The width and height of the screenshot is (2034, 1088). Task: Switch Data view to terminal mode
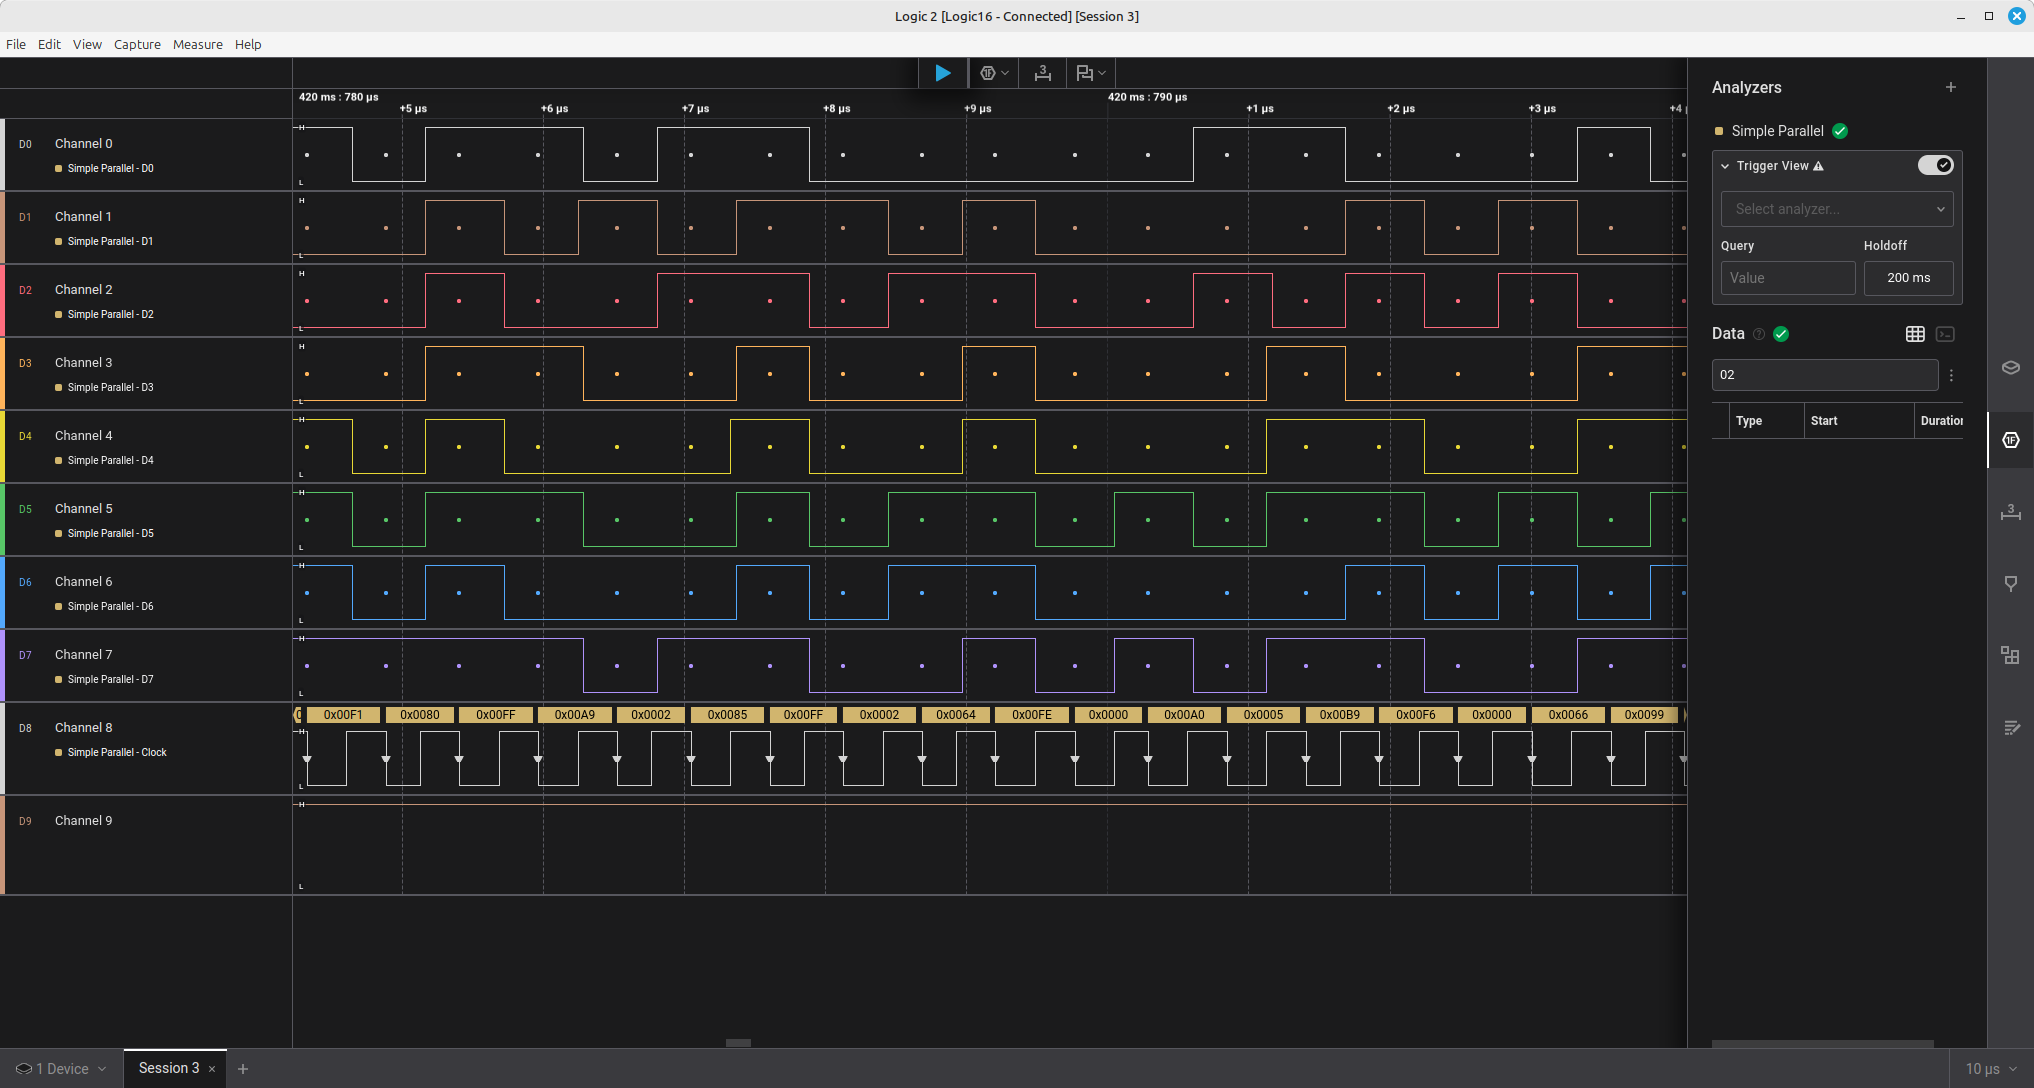click(x=1945, y=334)
